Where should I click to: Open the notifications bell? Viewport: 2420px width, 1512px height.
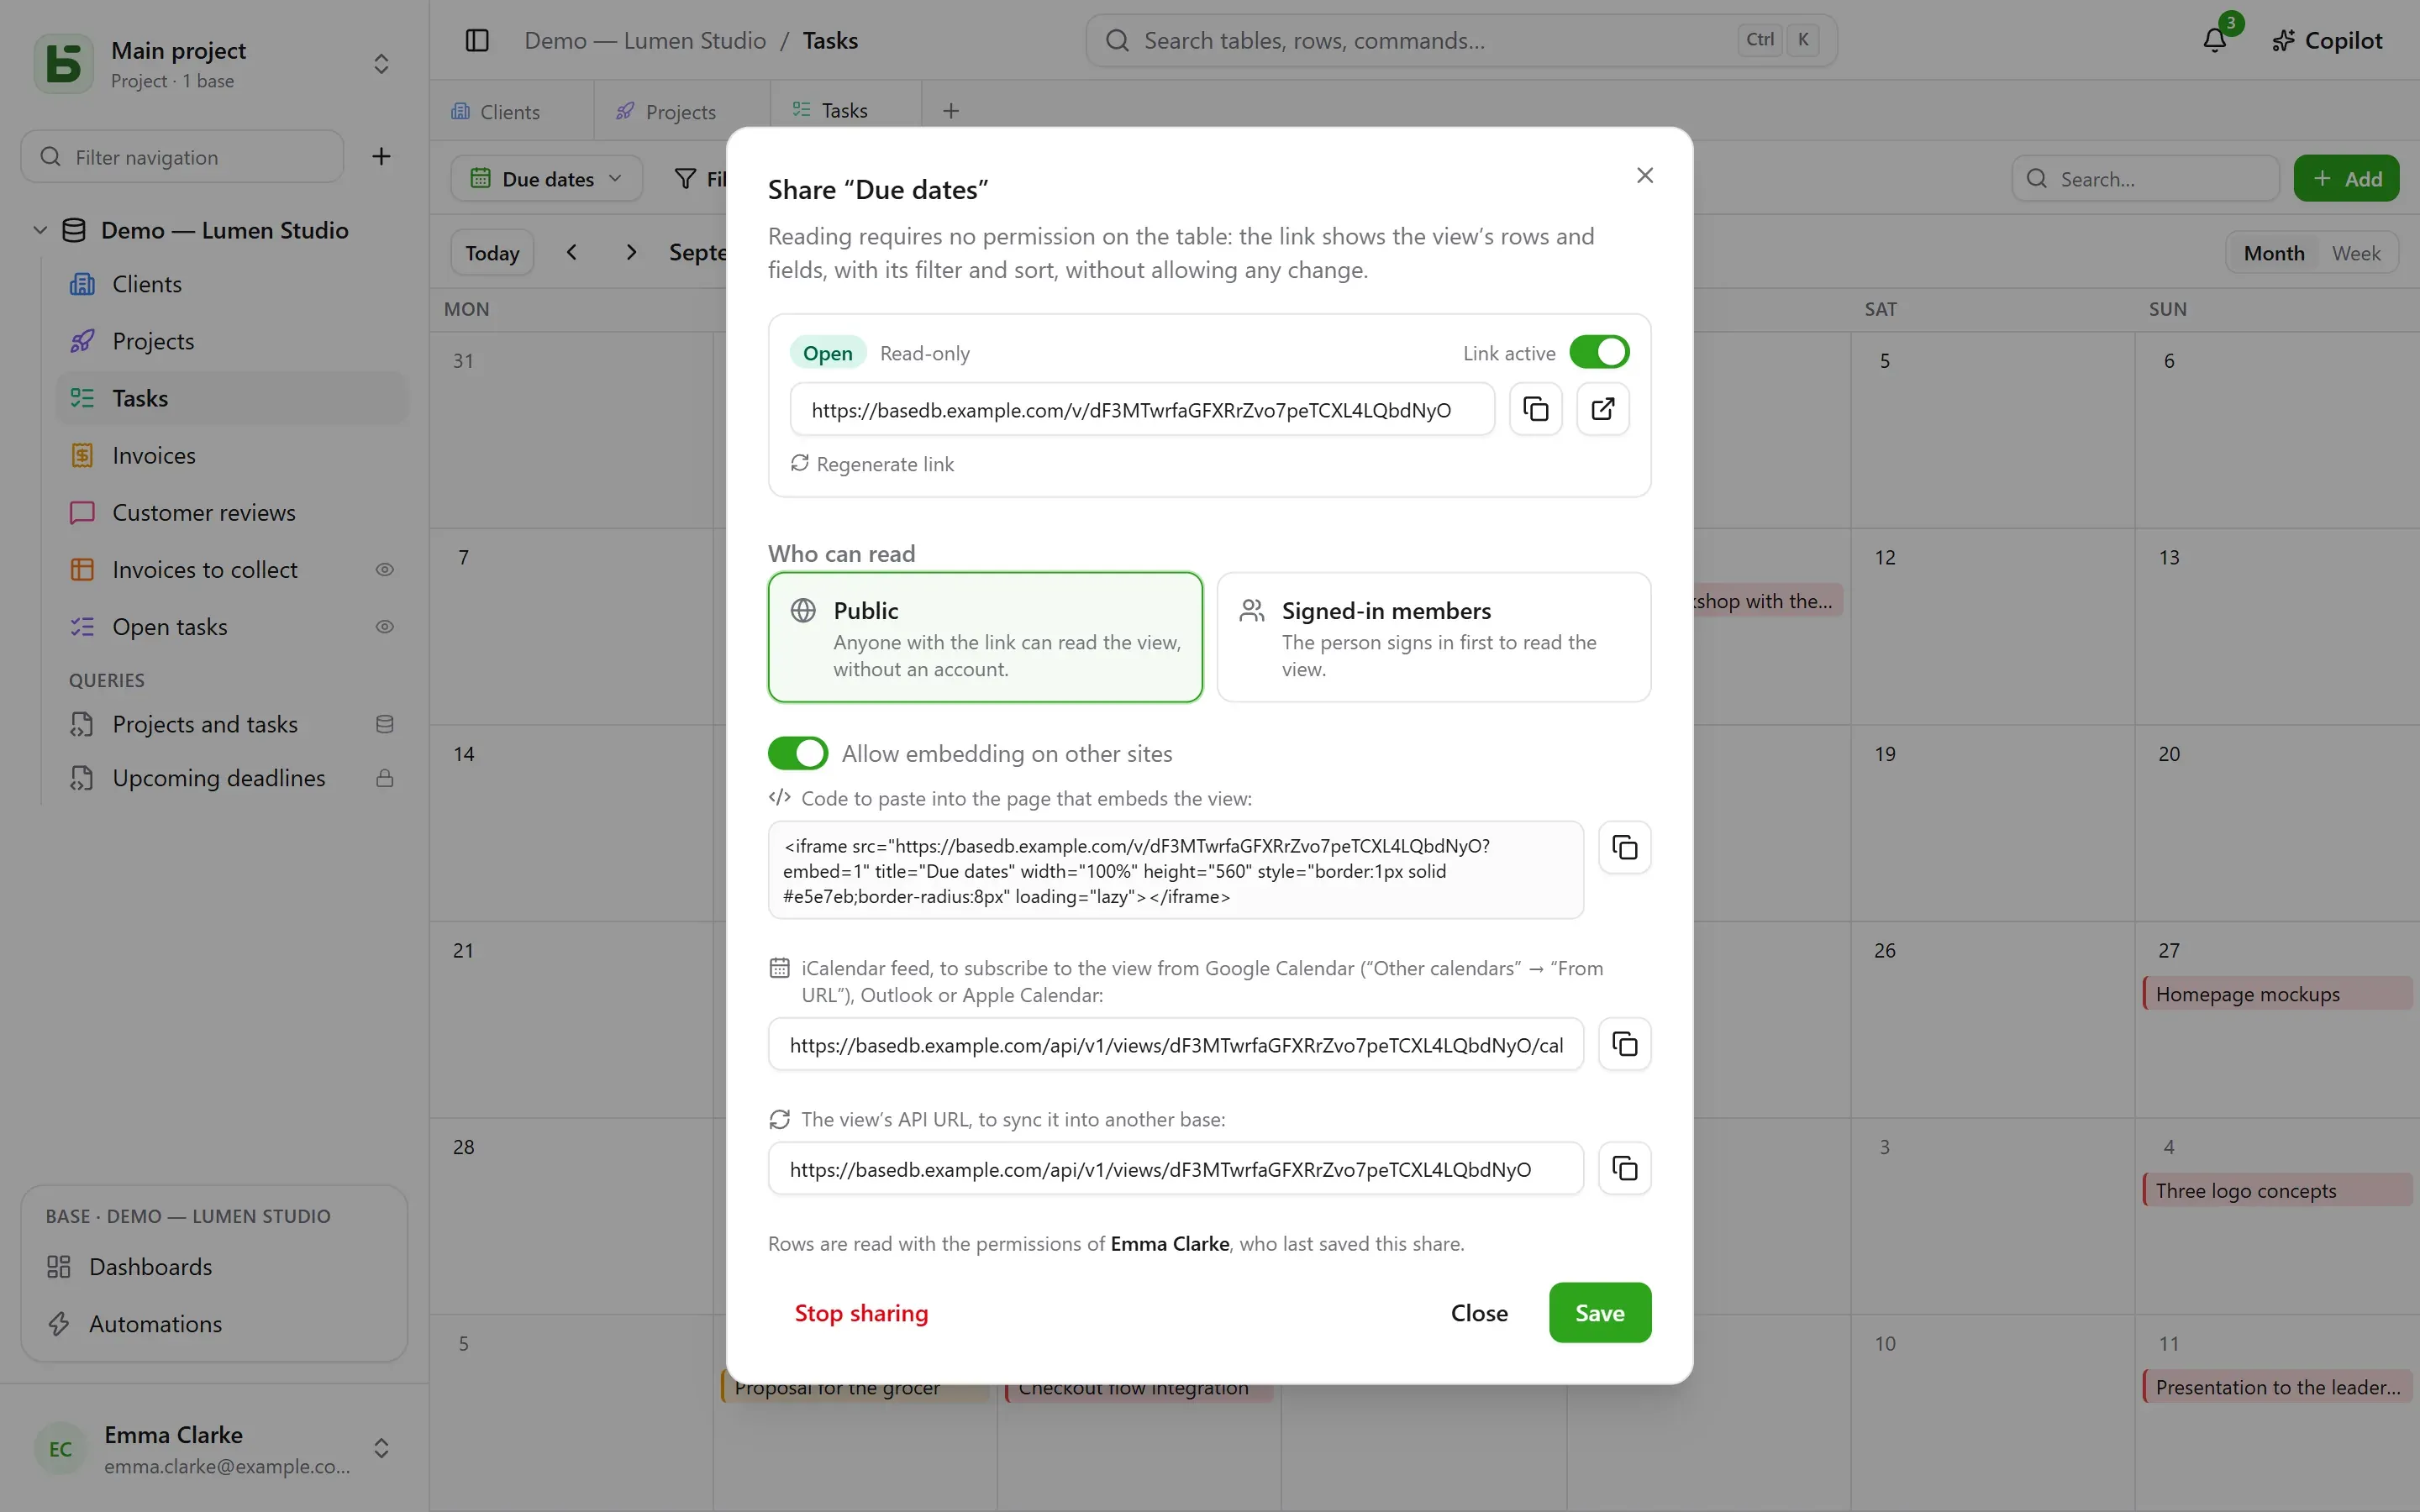click(x=2214, y=40)
